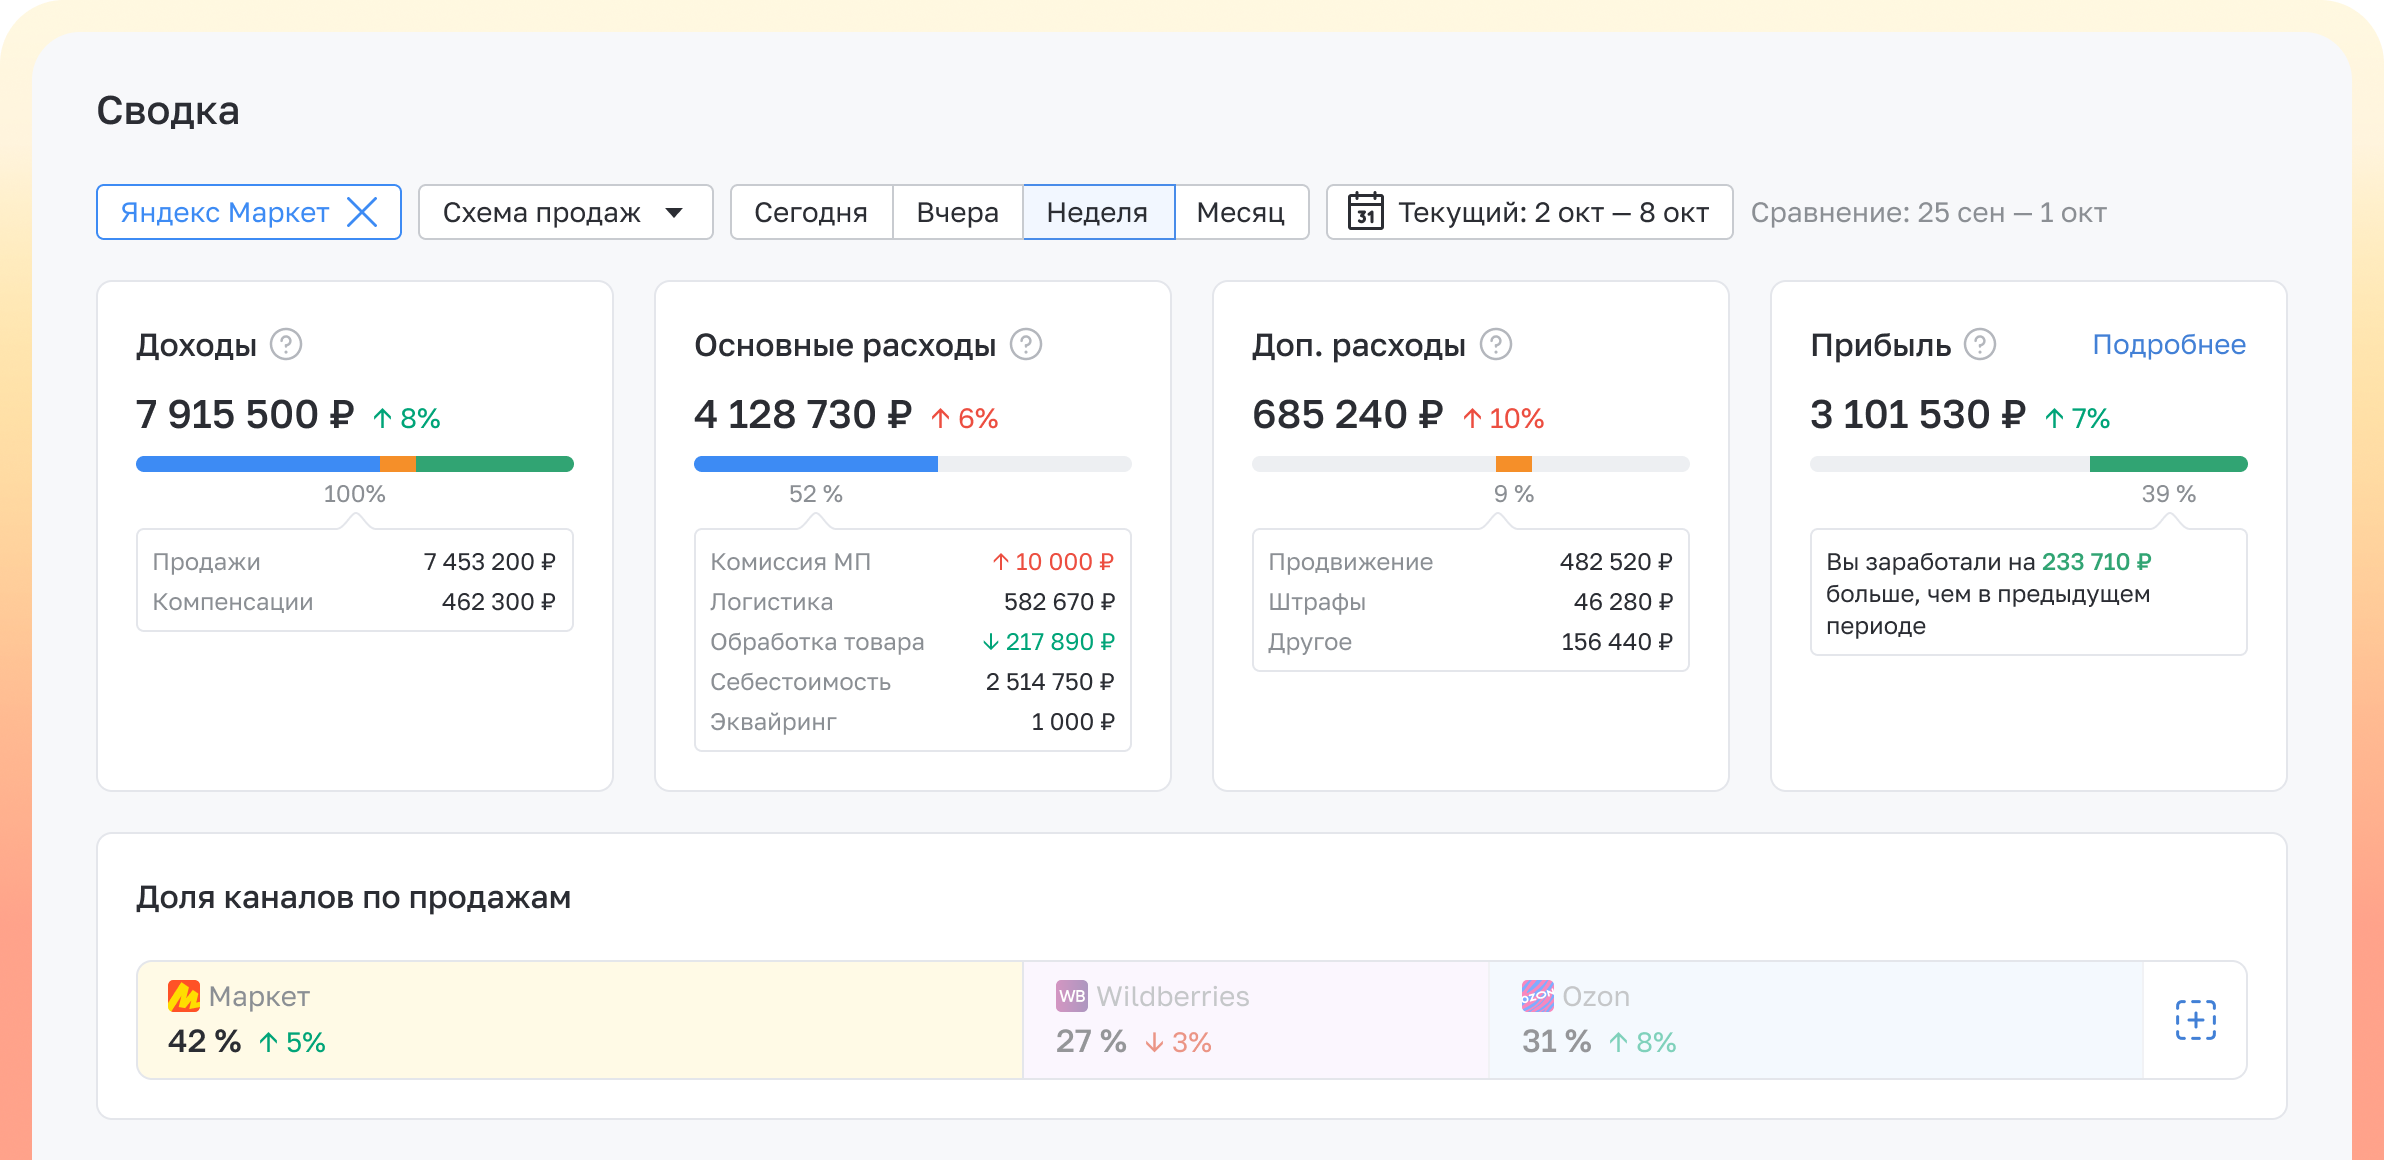Switch to the Месяц period

pos(1240,212)
